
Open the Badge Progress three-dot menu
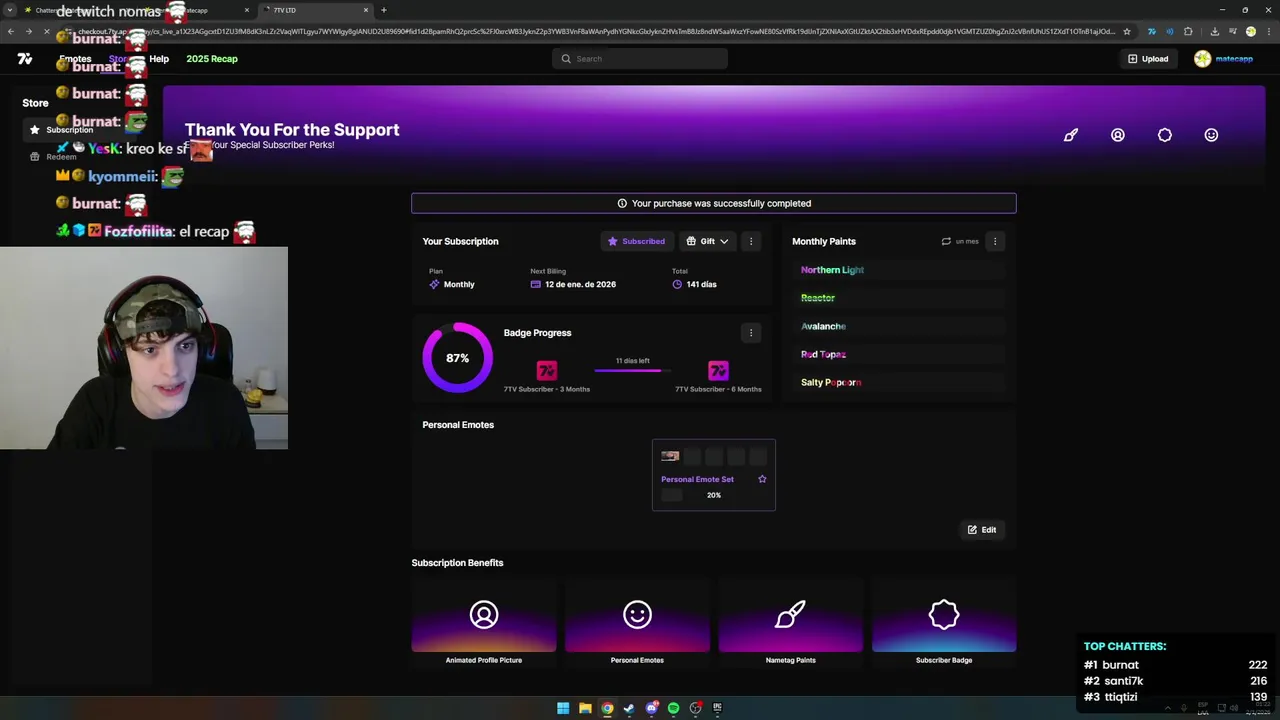(x=751, y=333)
